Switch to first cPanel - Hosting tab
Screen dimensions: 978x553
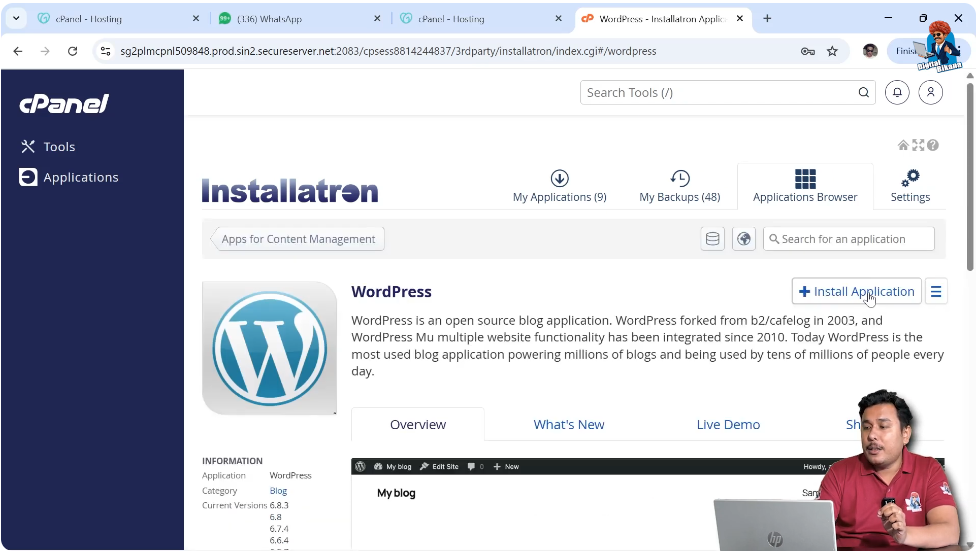point(117,19)
